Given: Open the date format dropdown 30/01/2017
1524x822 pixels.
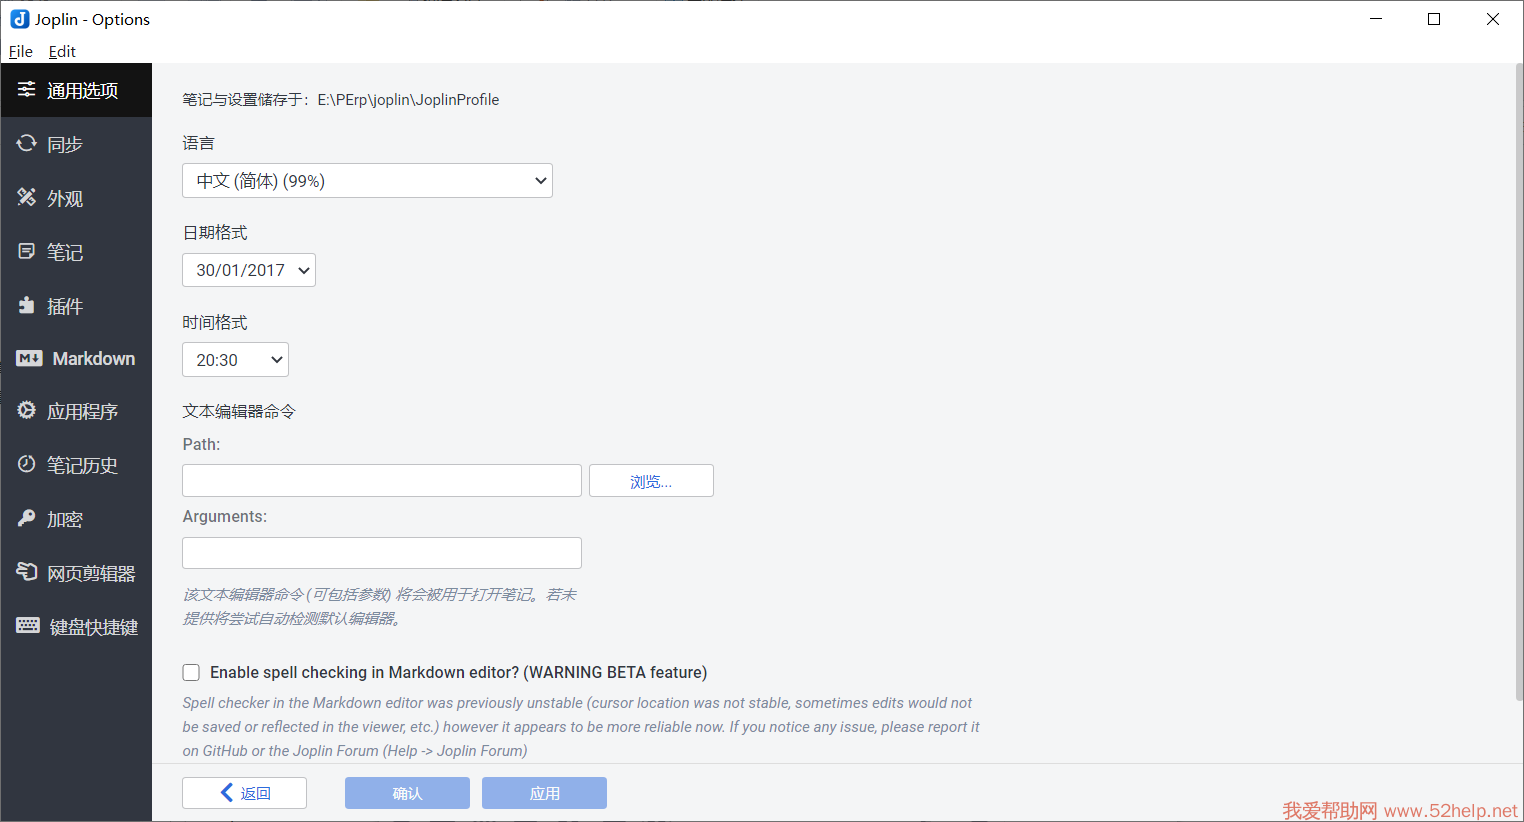Looking at the screenshot, I should [249, 270].
